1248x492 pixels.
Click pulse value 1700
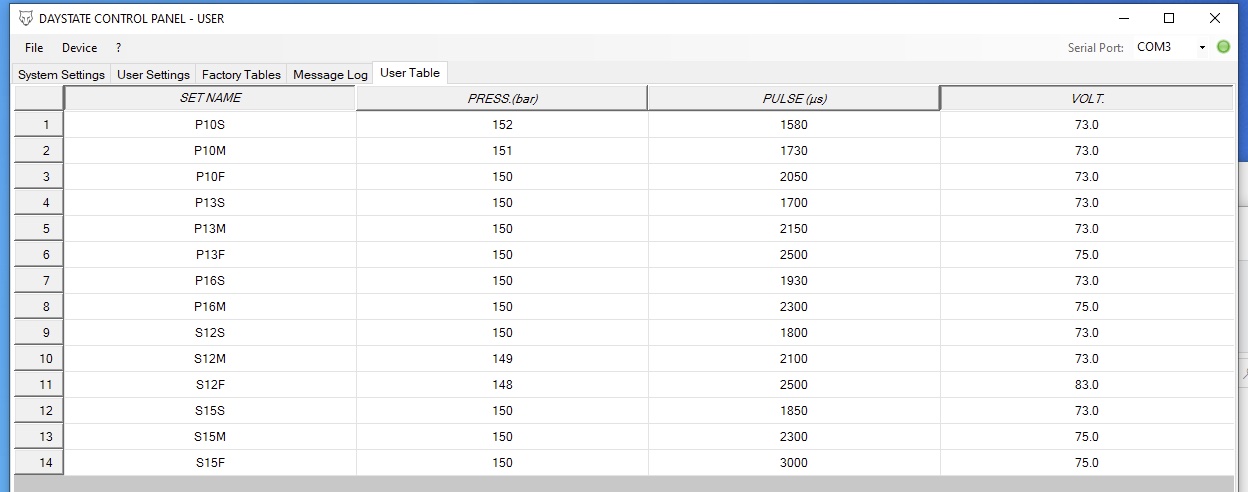tap(794, 203)
